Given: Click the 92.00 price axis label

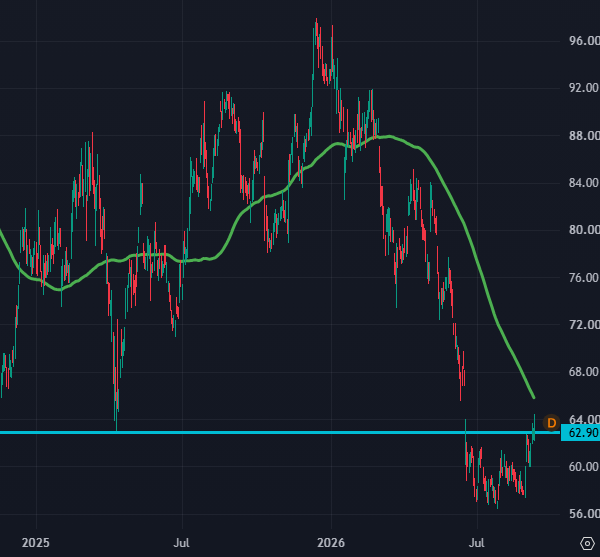Looking at the screenshot, I should pyautogui.click(x=584, y=88).
